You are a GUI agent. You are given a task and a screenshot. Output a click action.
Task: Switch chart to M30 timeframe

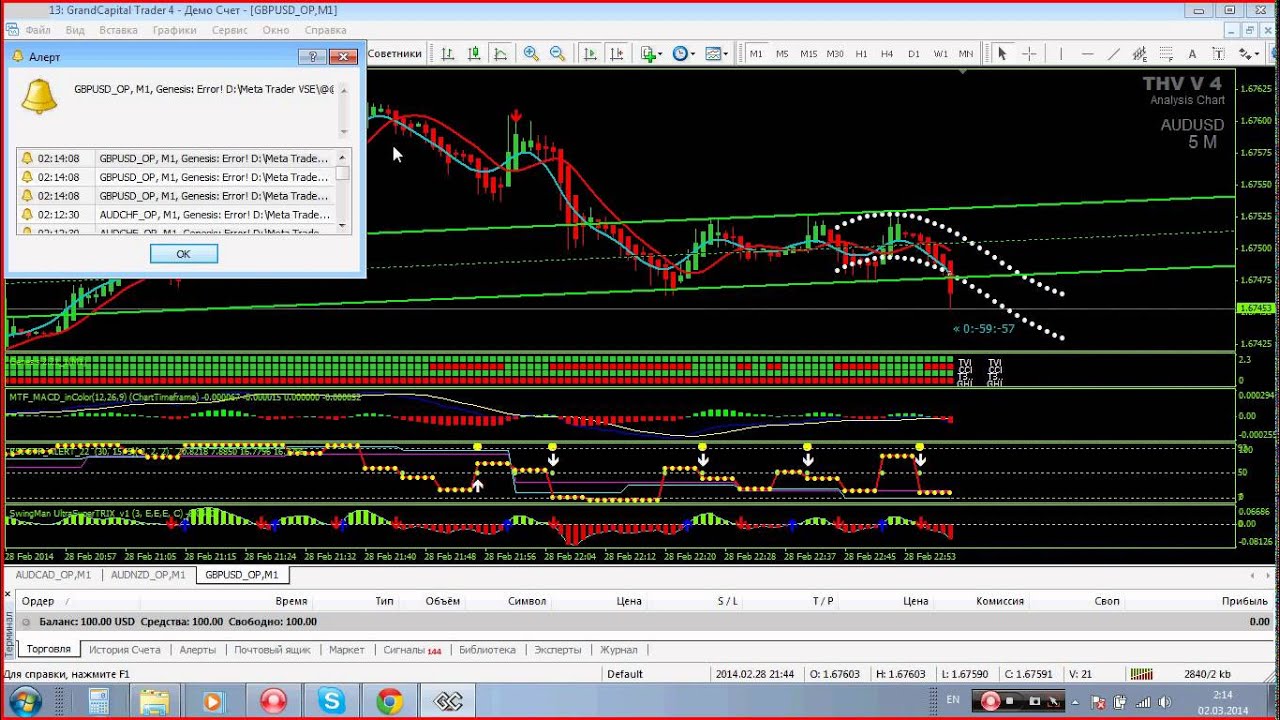(835, 54)
